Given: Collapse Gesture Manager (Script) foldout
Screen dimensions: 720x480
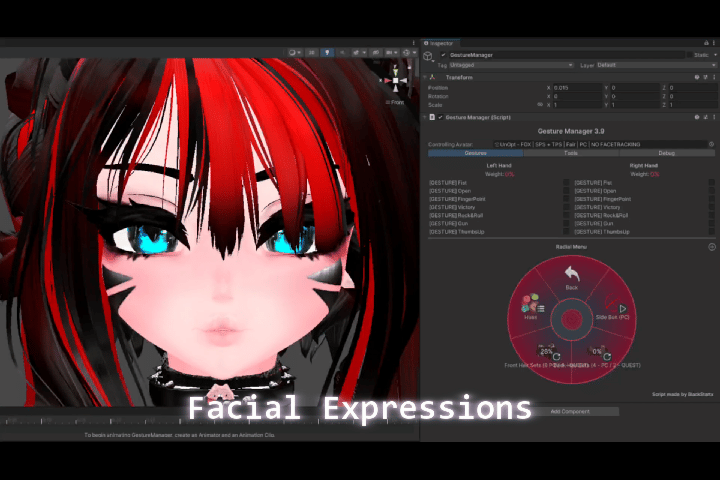Looking at the screenshot, I should [425, 117].
